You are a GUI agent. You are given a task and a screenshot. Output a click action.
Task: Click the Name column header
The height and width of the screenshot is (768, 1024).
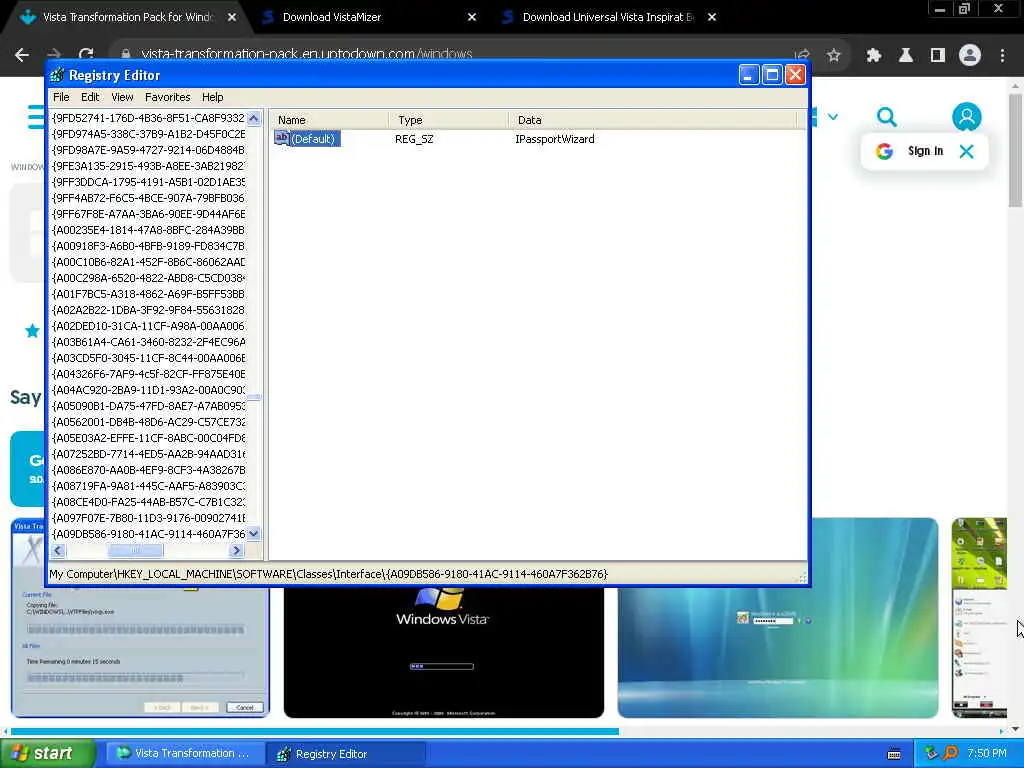click(328, 120)
